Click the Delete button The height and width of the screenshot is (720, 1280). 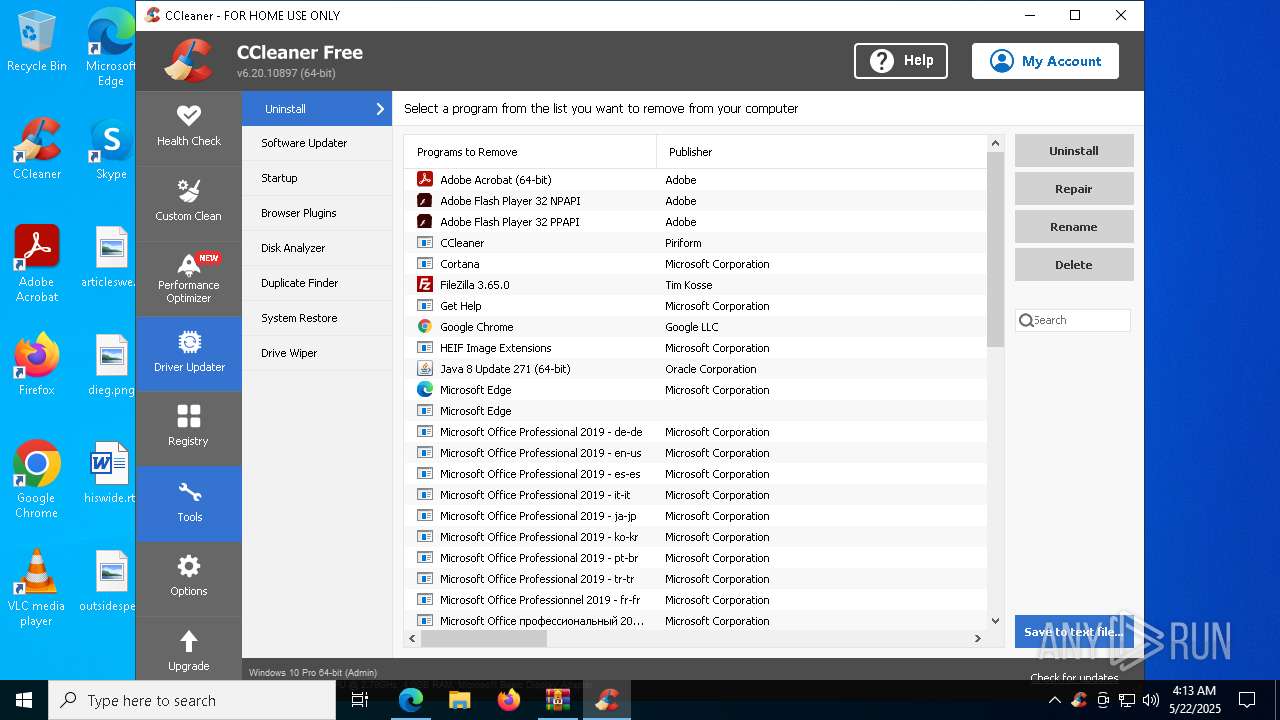click(x=1074, y=265)
